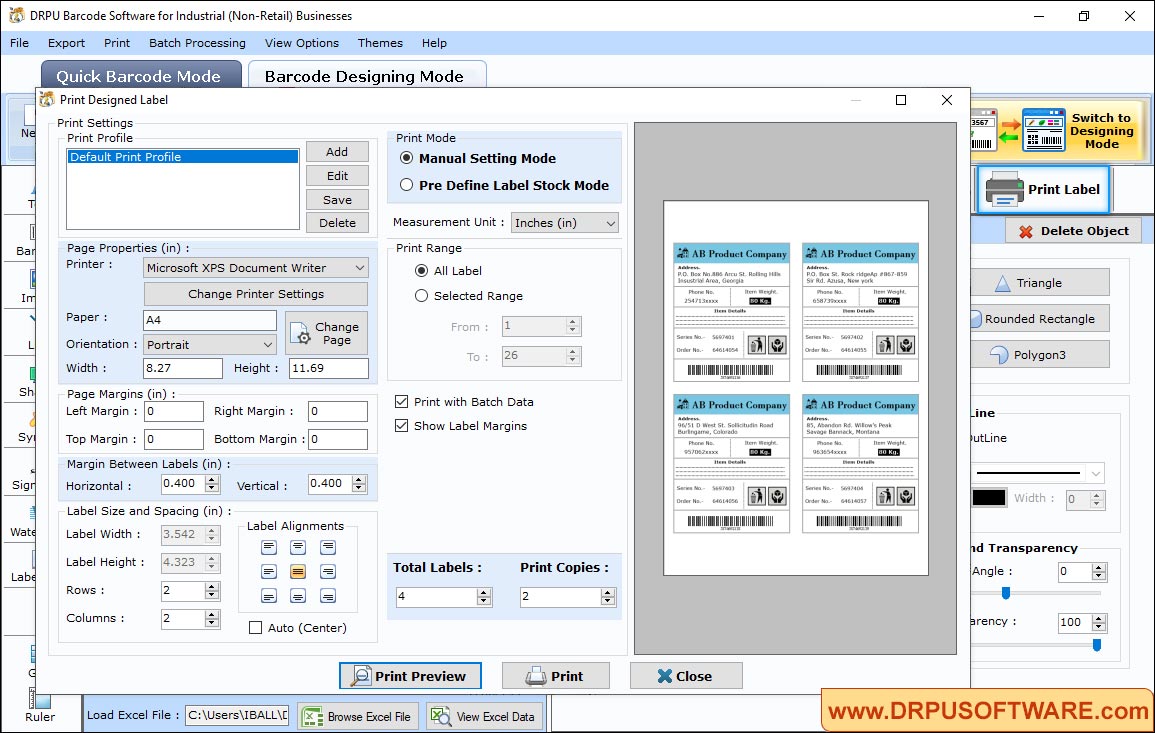
Task: Click the Save profile button
Action: pos(337,200)
